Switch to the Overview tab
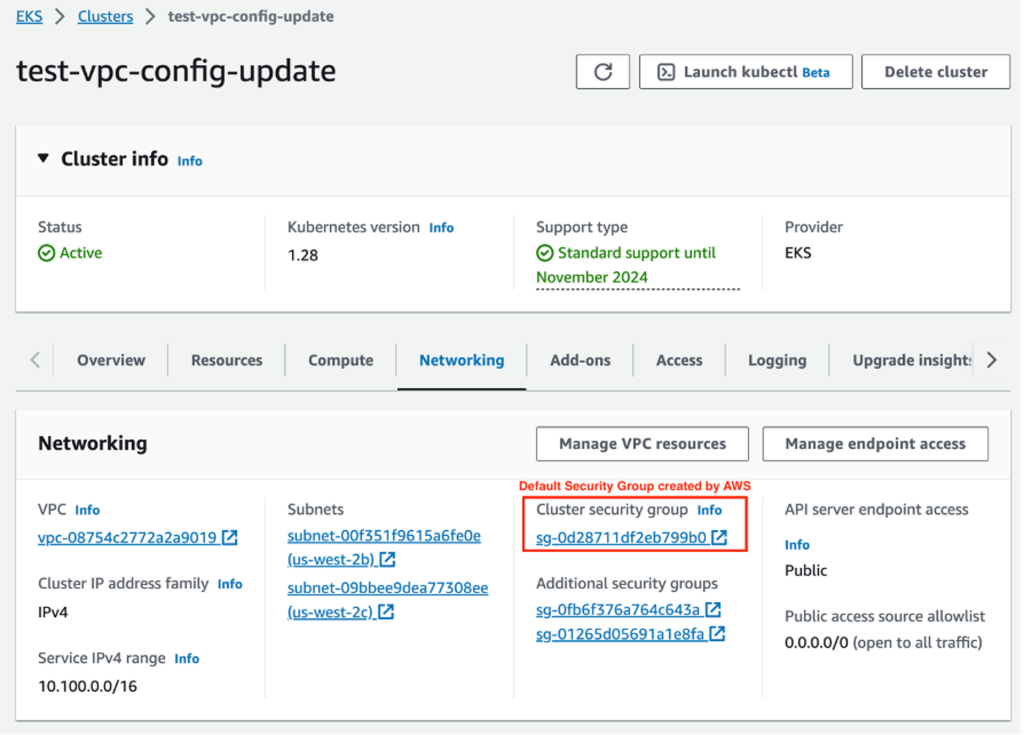Image resolution: width=1024 pixels, height=735 pixels. (111, 360)
